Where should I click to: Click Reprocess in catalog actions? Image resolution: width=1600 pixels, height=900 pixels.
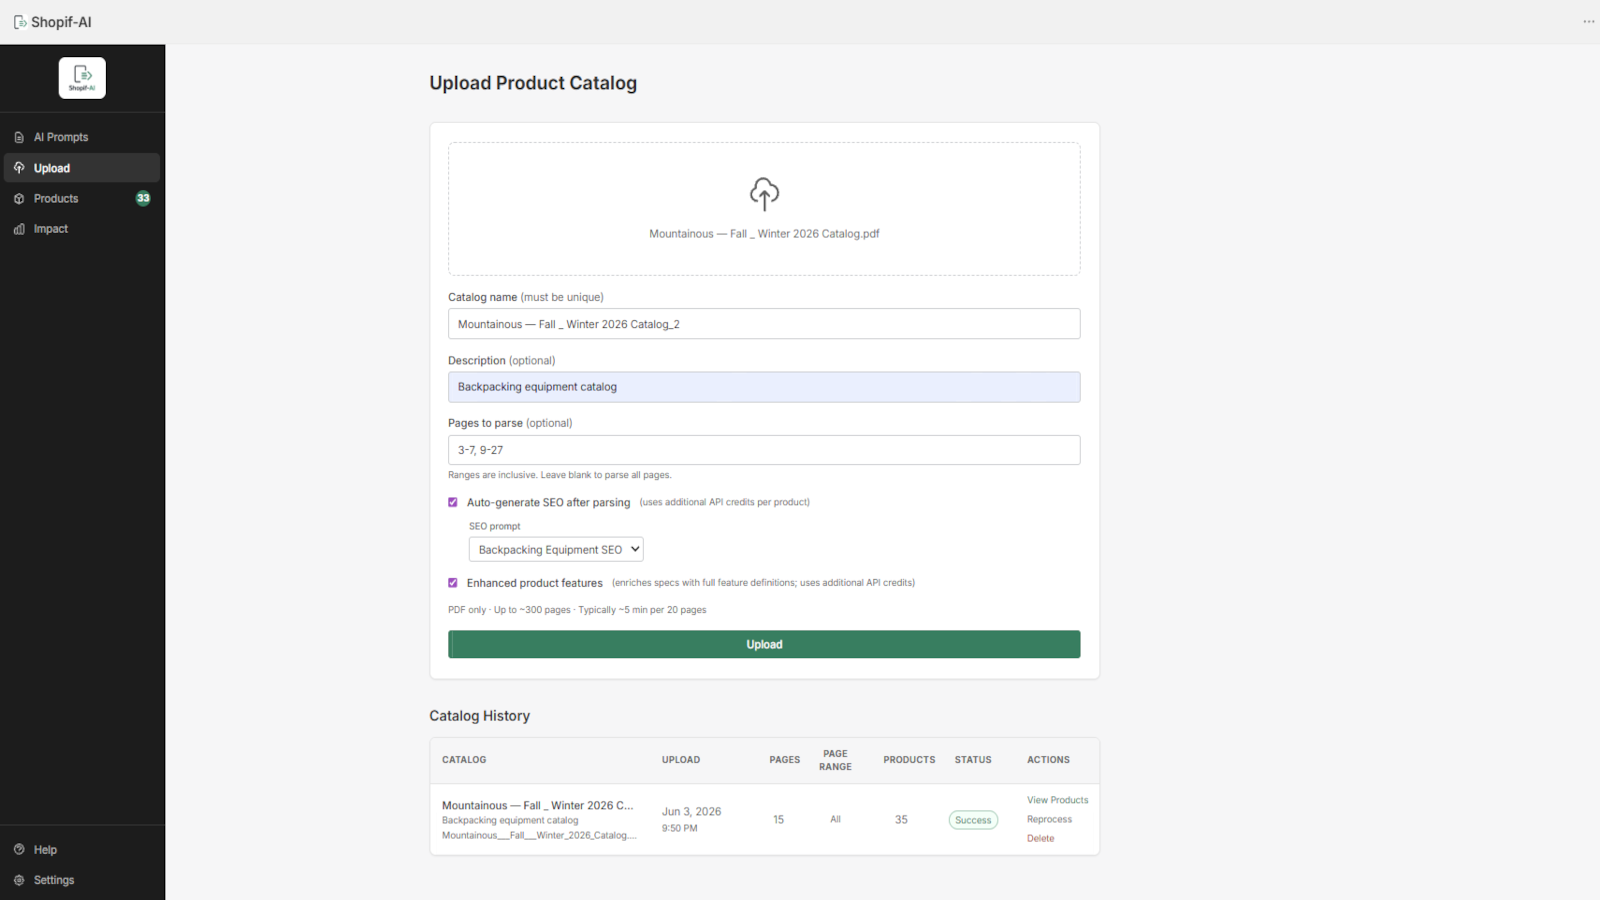pos(1049,819)
